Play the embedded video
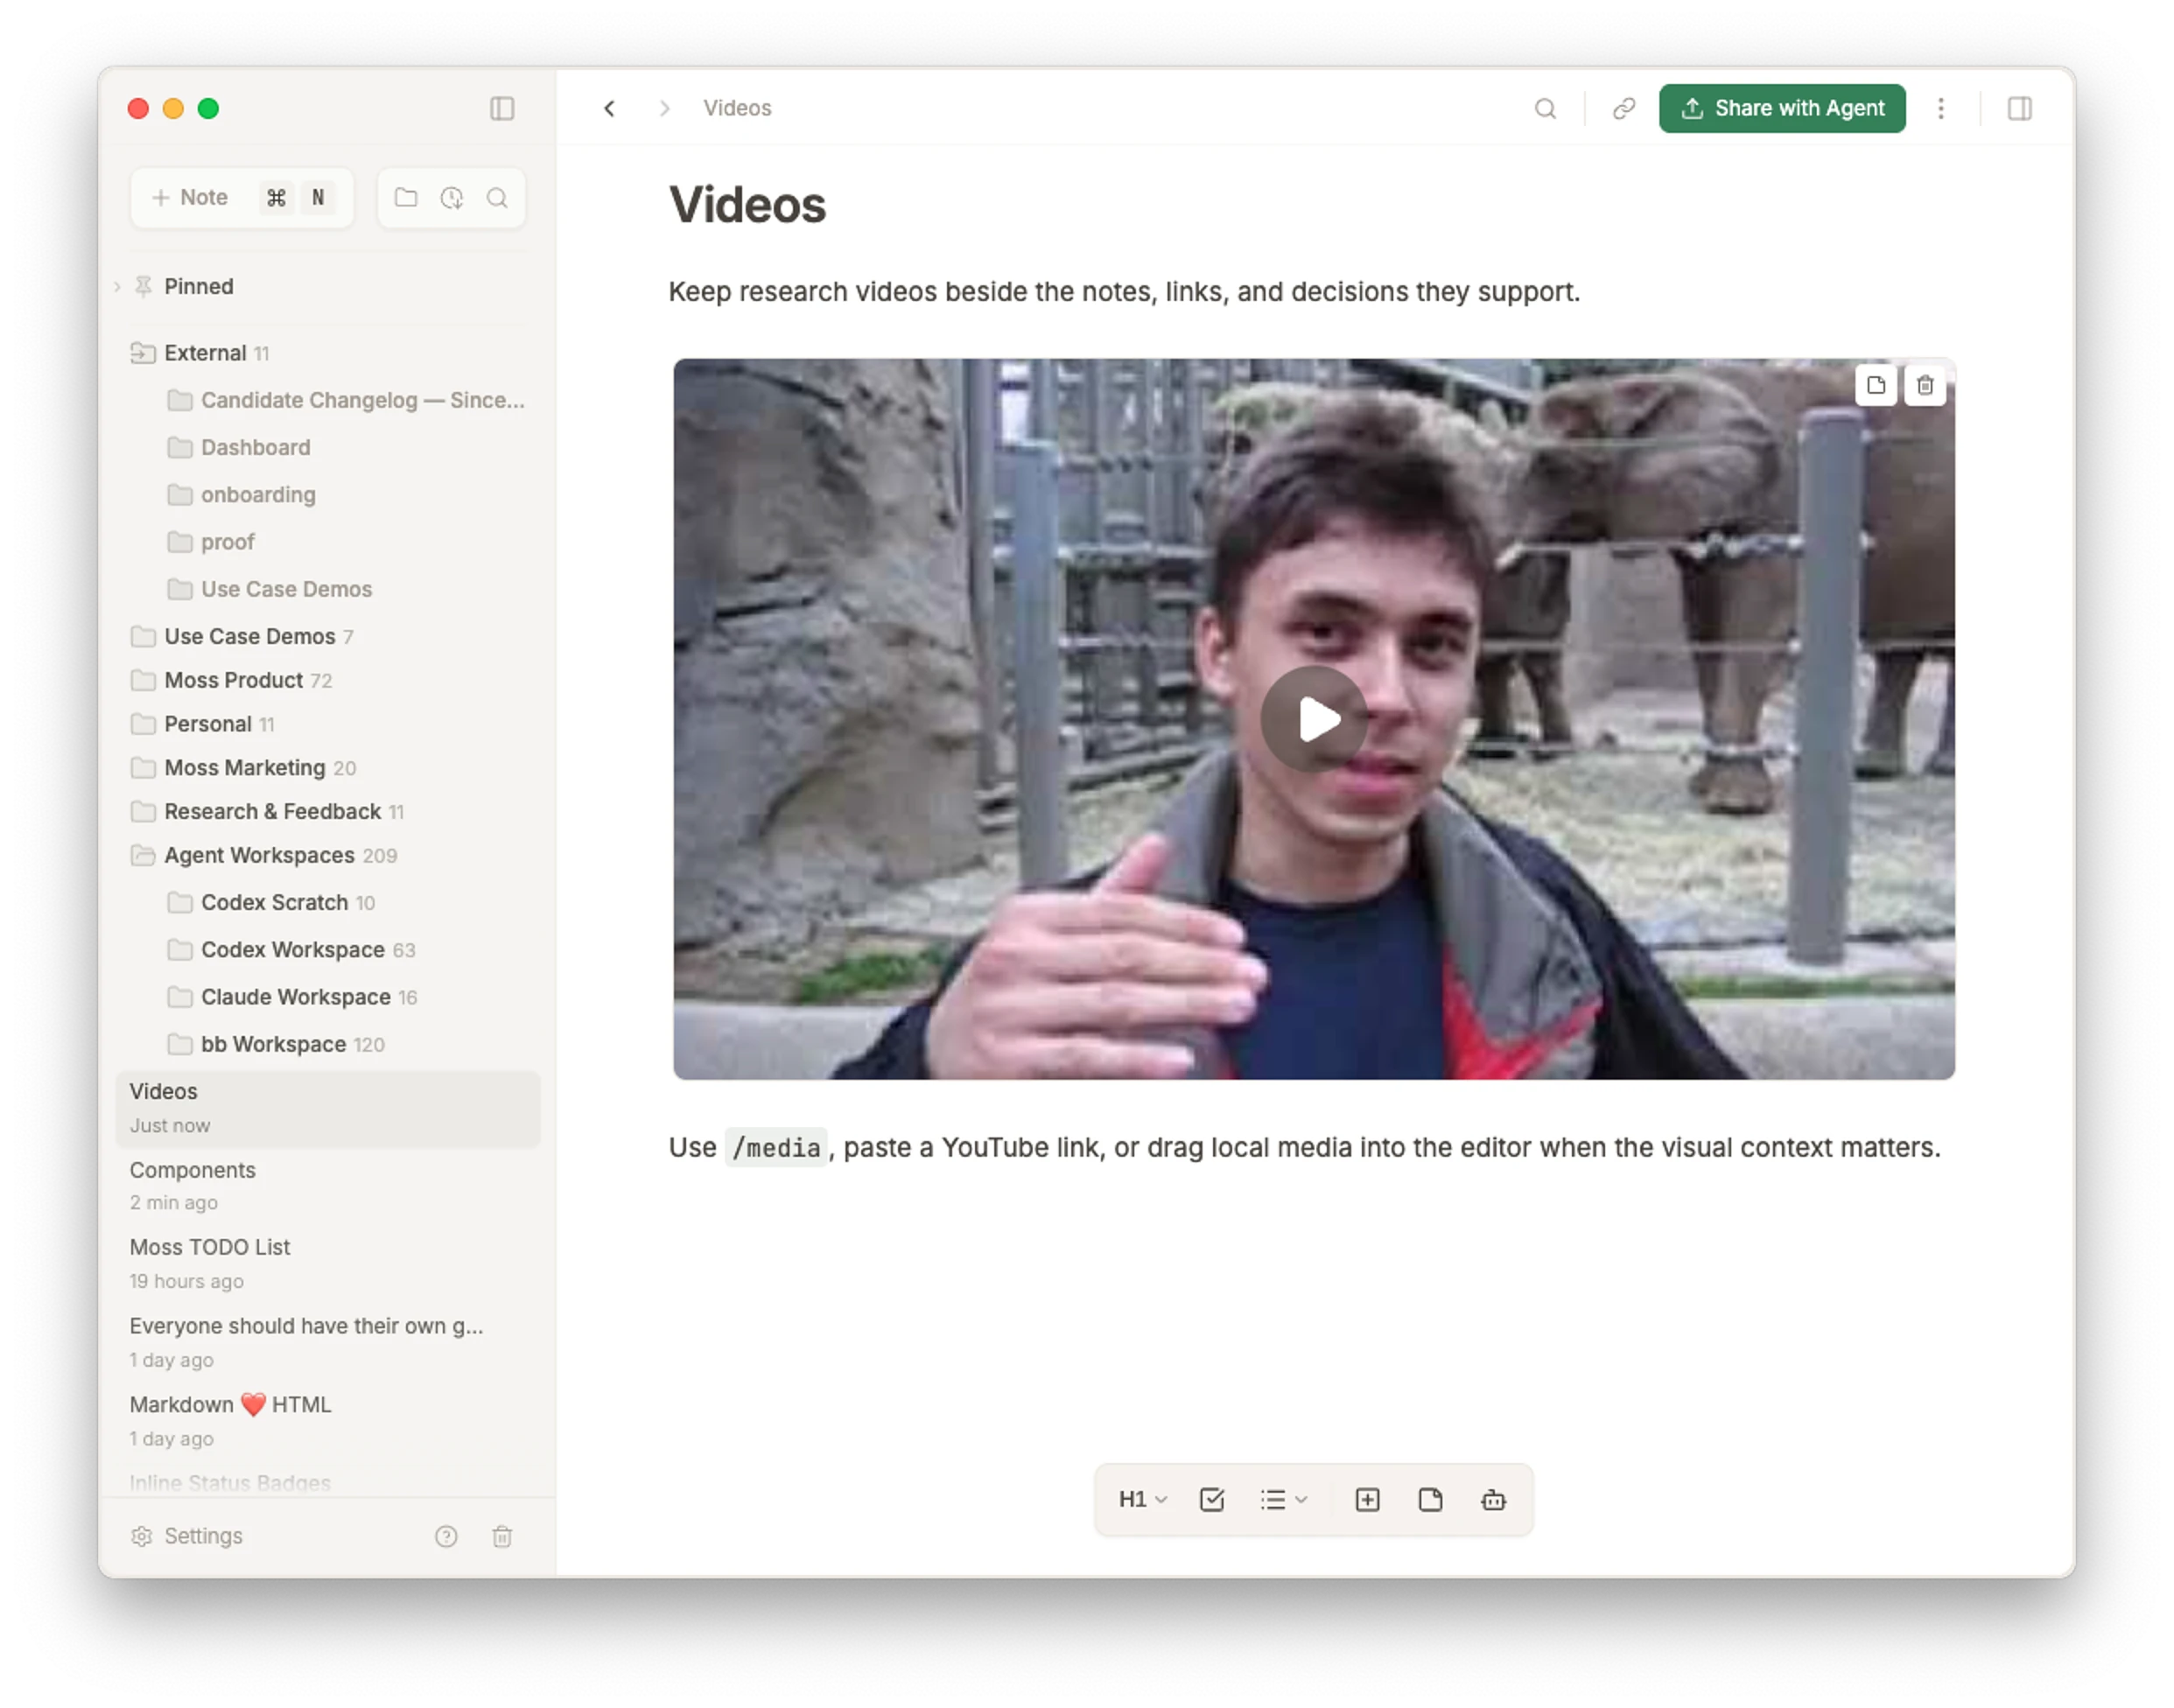 (1314, 719)
